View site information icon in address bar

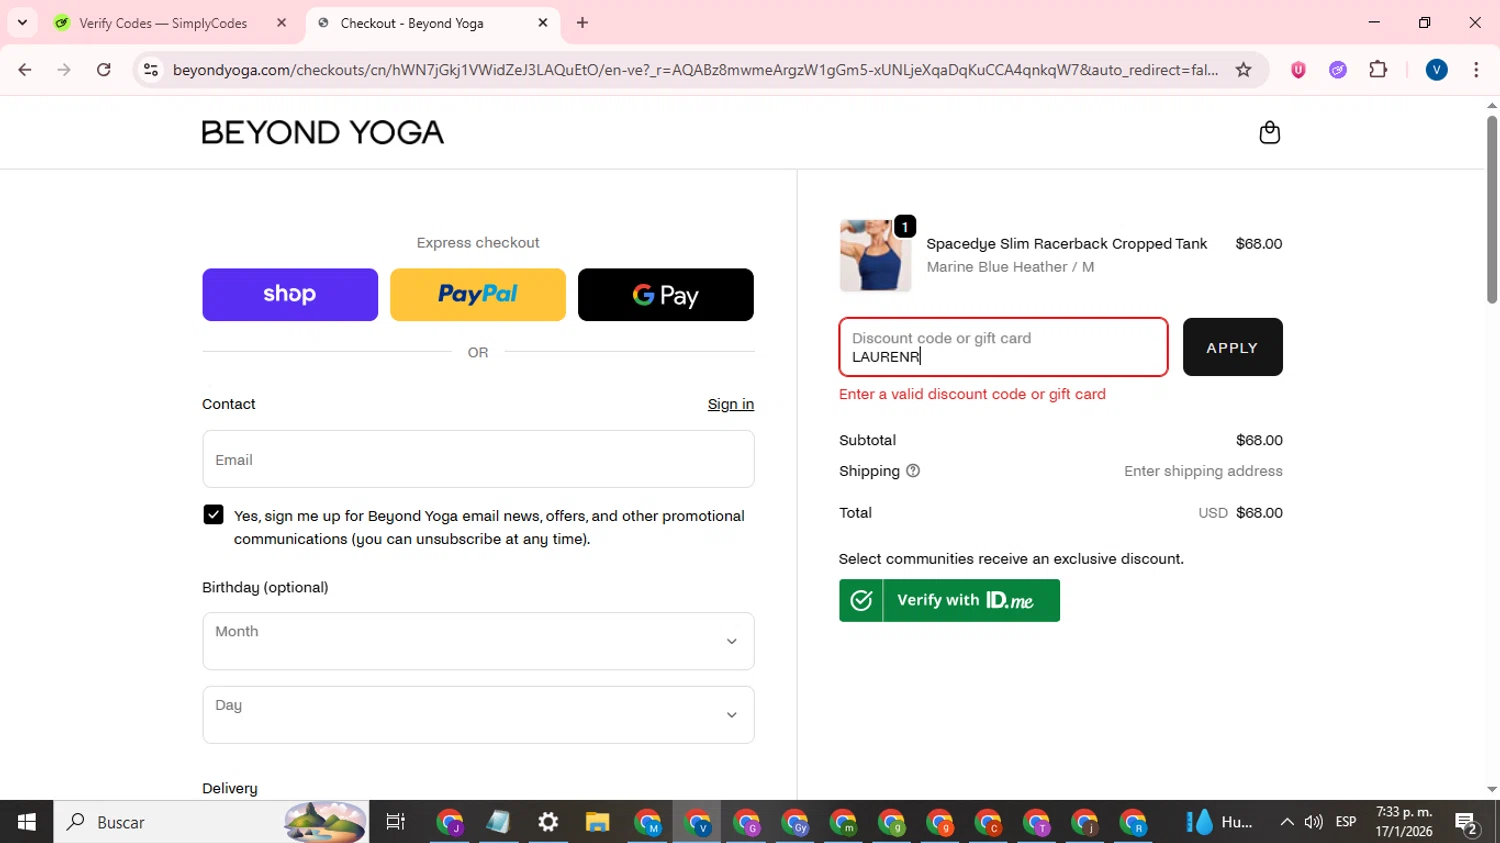(x=151, y=70)
